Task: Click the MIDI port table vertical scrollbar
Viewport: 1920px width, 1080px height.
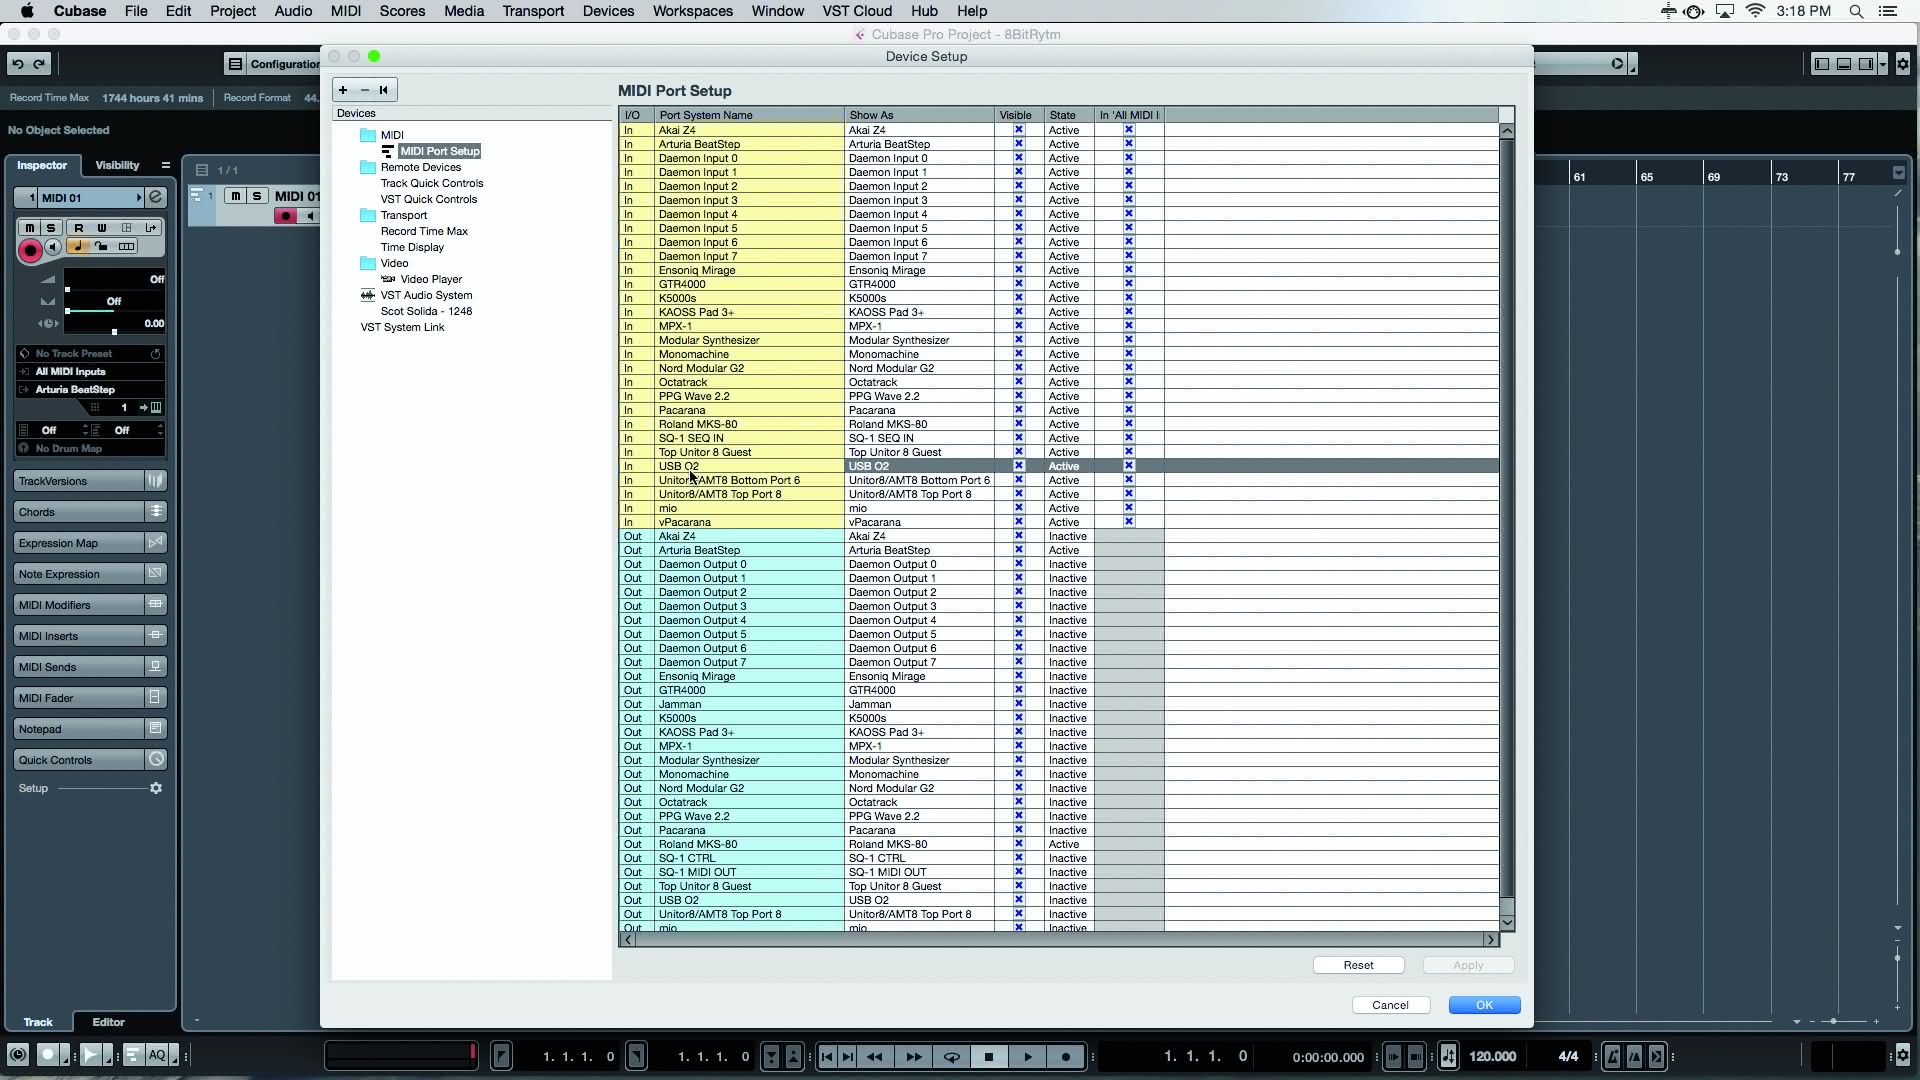Action: pyautogui.click(x=1507, y=520)
